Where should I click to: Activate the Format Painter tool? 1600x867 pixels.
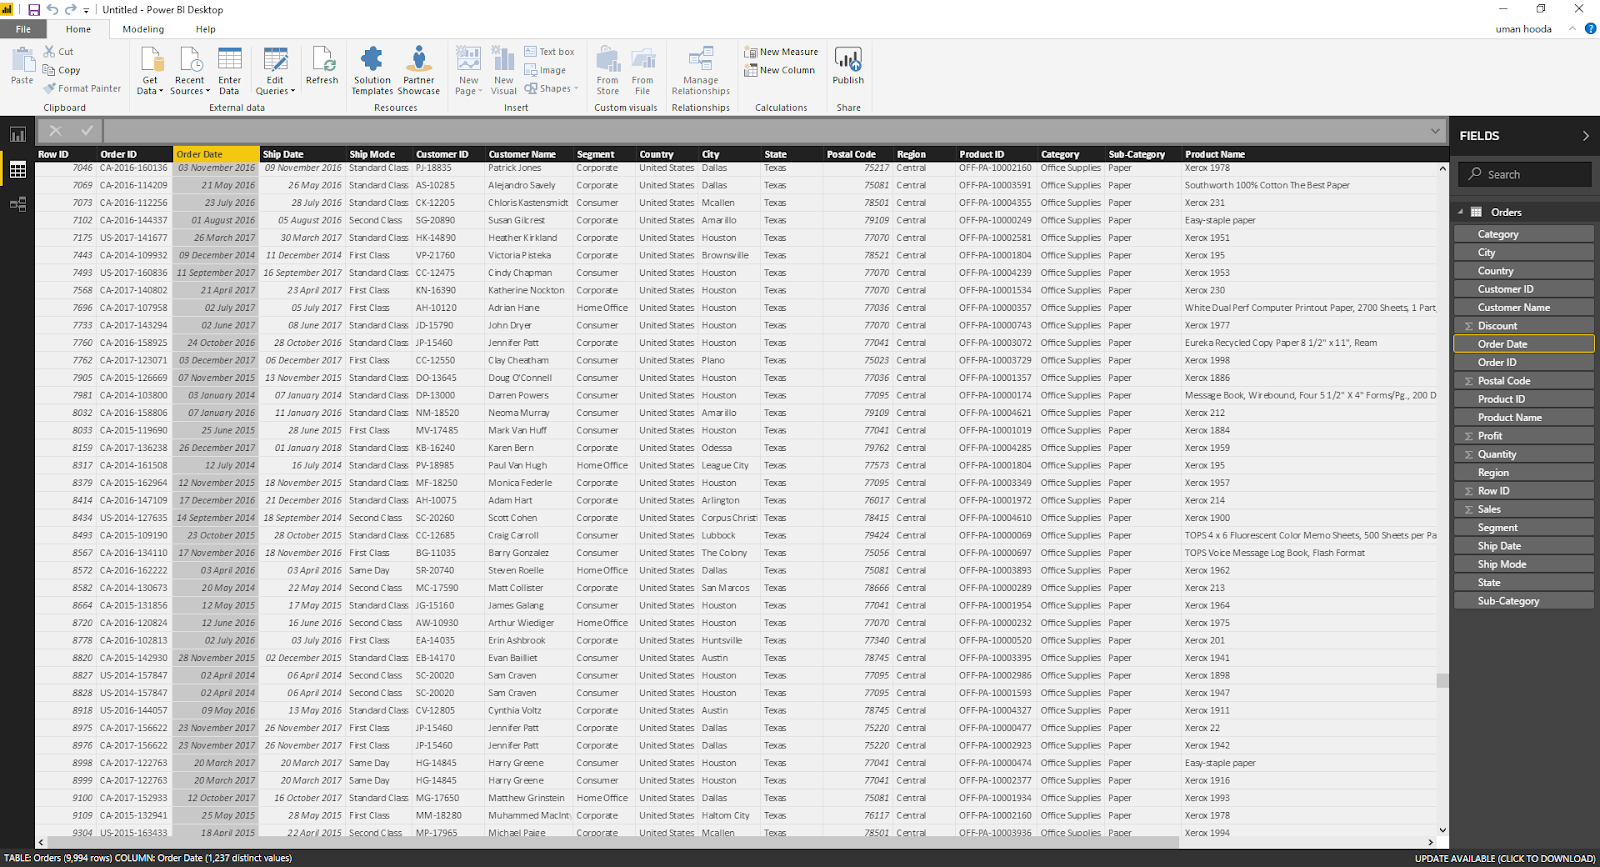(82, 88)
